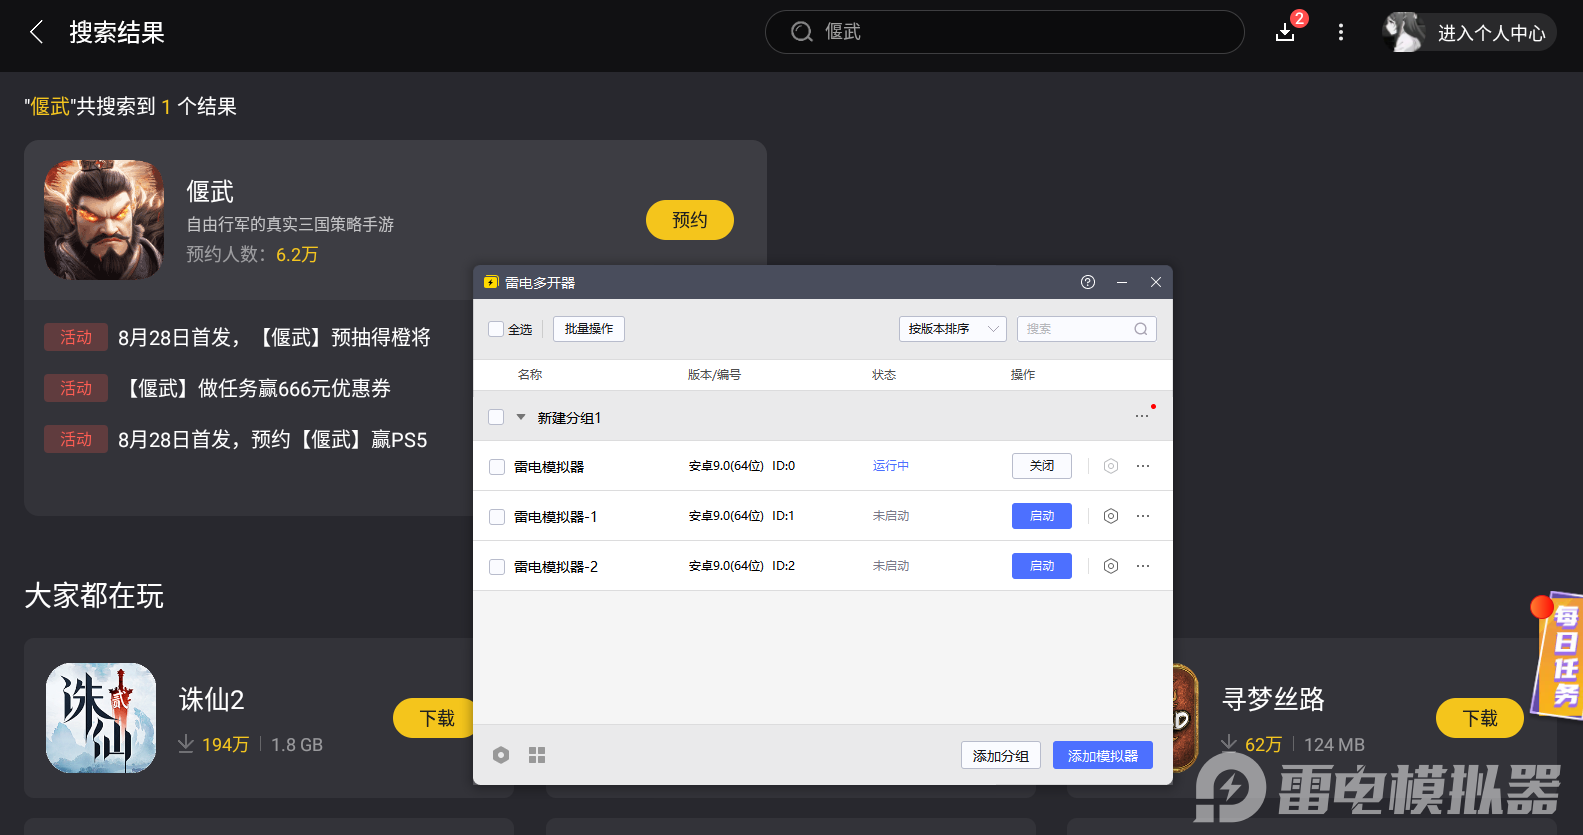Go back from search results
The height and width of the screenshot is (835, 1583).
click(x=37, y=32)
